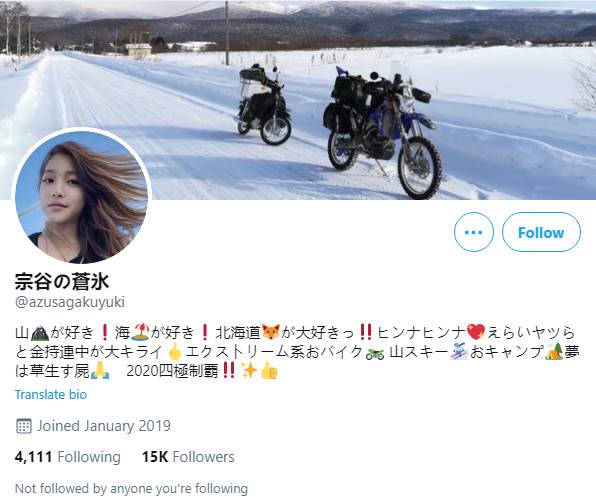Click the fox emoji in bio
596x497 pixels.
tap(271, 332)
